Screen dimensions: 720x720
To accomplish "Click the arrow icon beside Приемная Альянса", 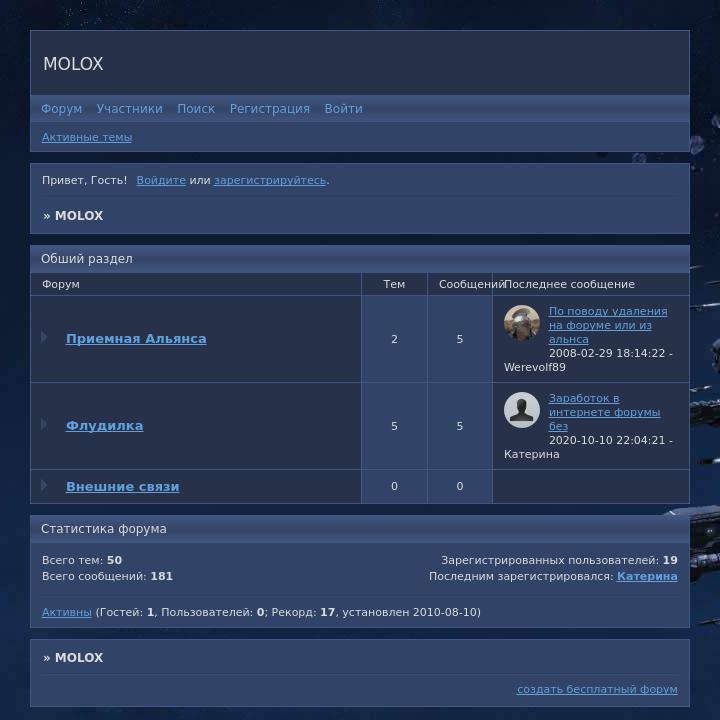I will (44, 337).
